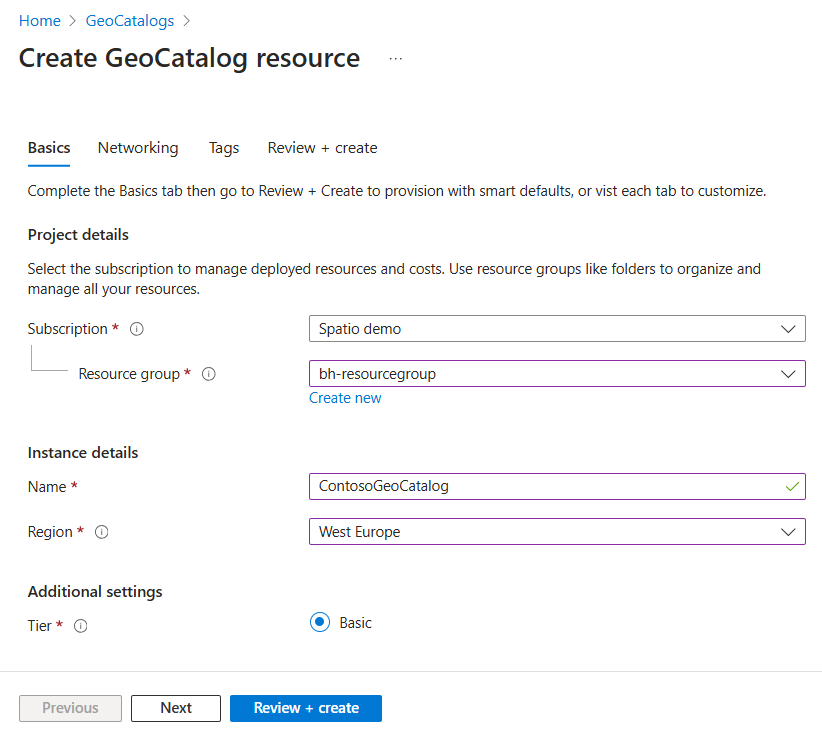Click the Tier info icon
The width and height of the screenshot is (822, 733).
click(81, 626)
